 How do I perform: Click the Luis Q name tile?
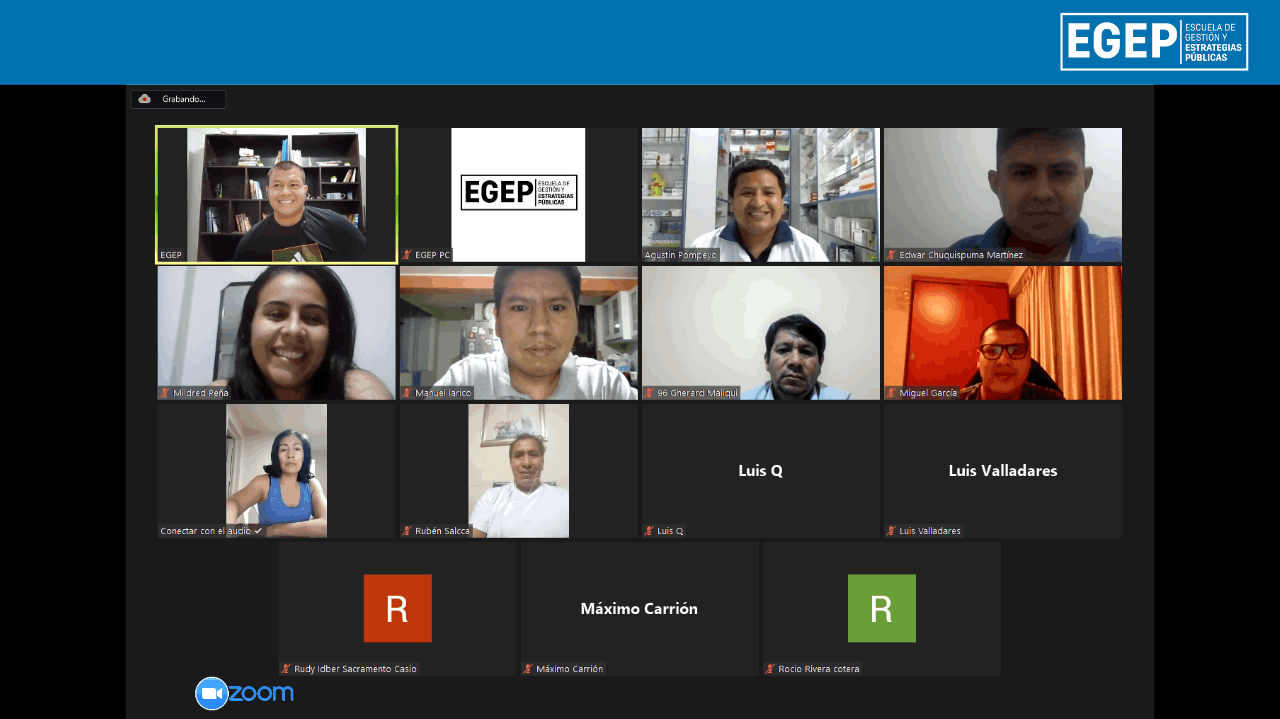[x=760, y=470]
